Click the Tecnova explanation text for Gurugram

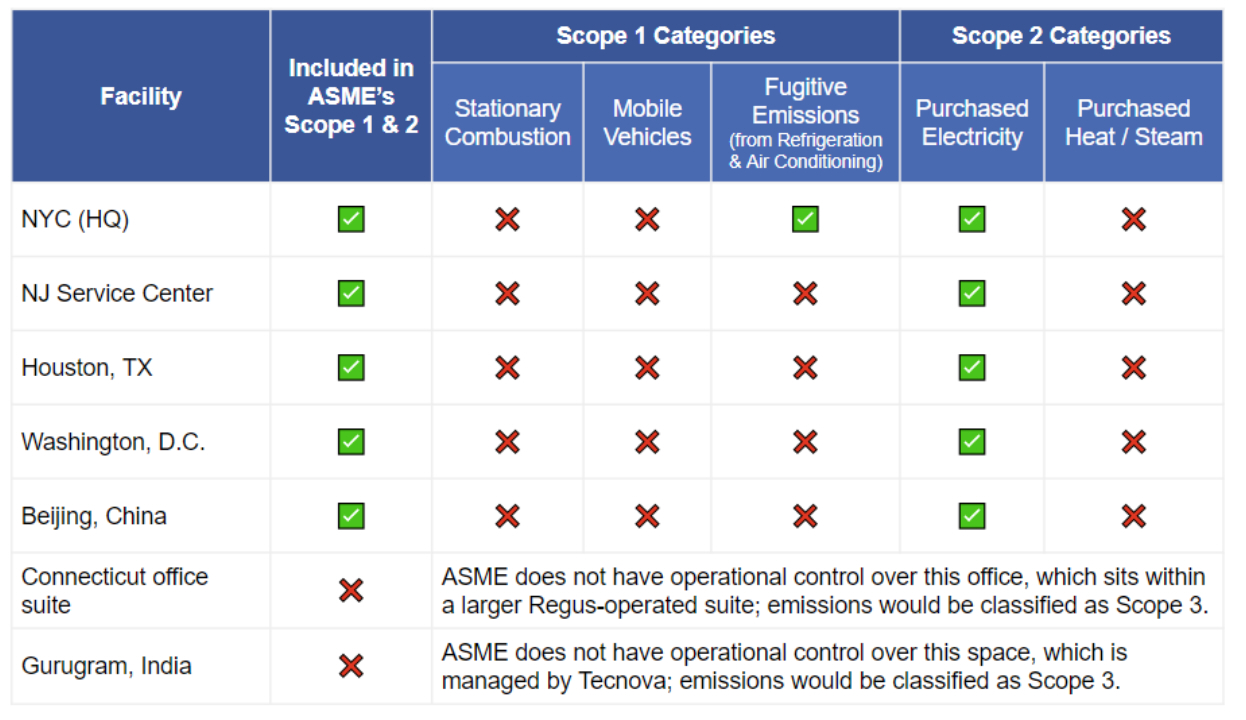pyautogui.click(x=785, y=666)
